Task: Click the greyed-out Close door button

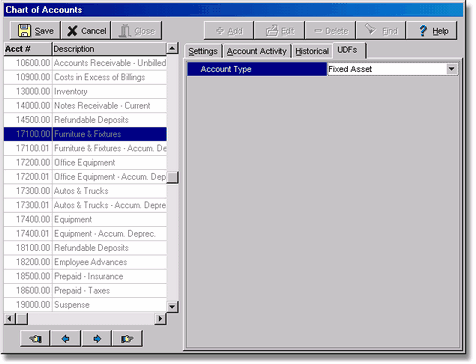Action: (137, 31)
